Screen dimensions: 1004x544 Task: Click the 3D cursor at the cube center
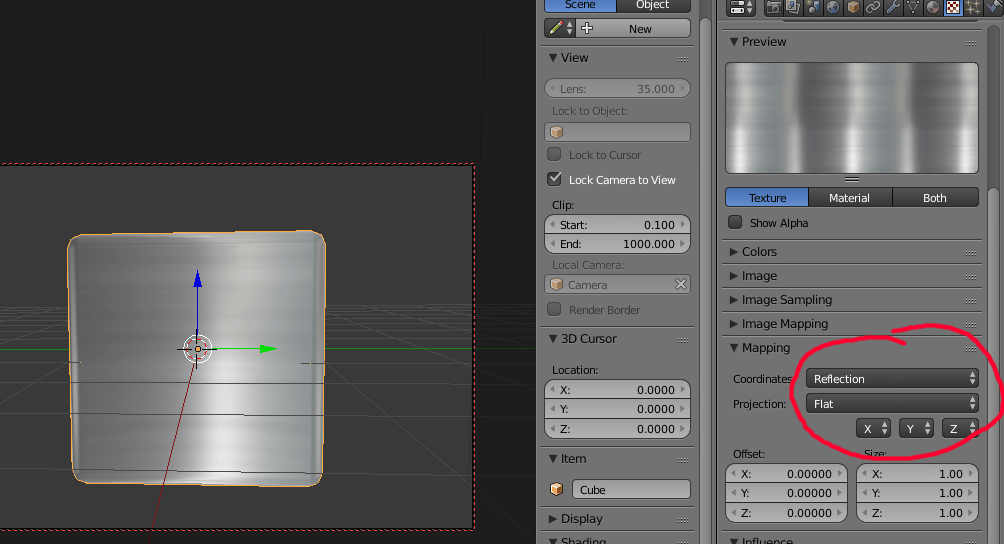pos(197,349)
